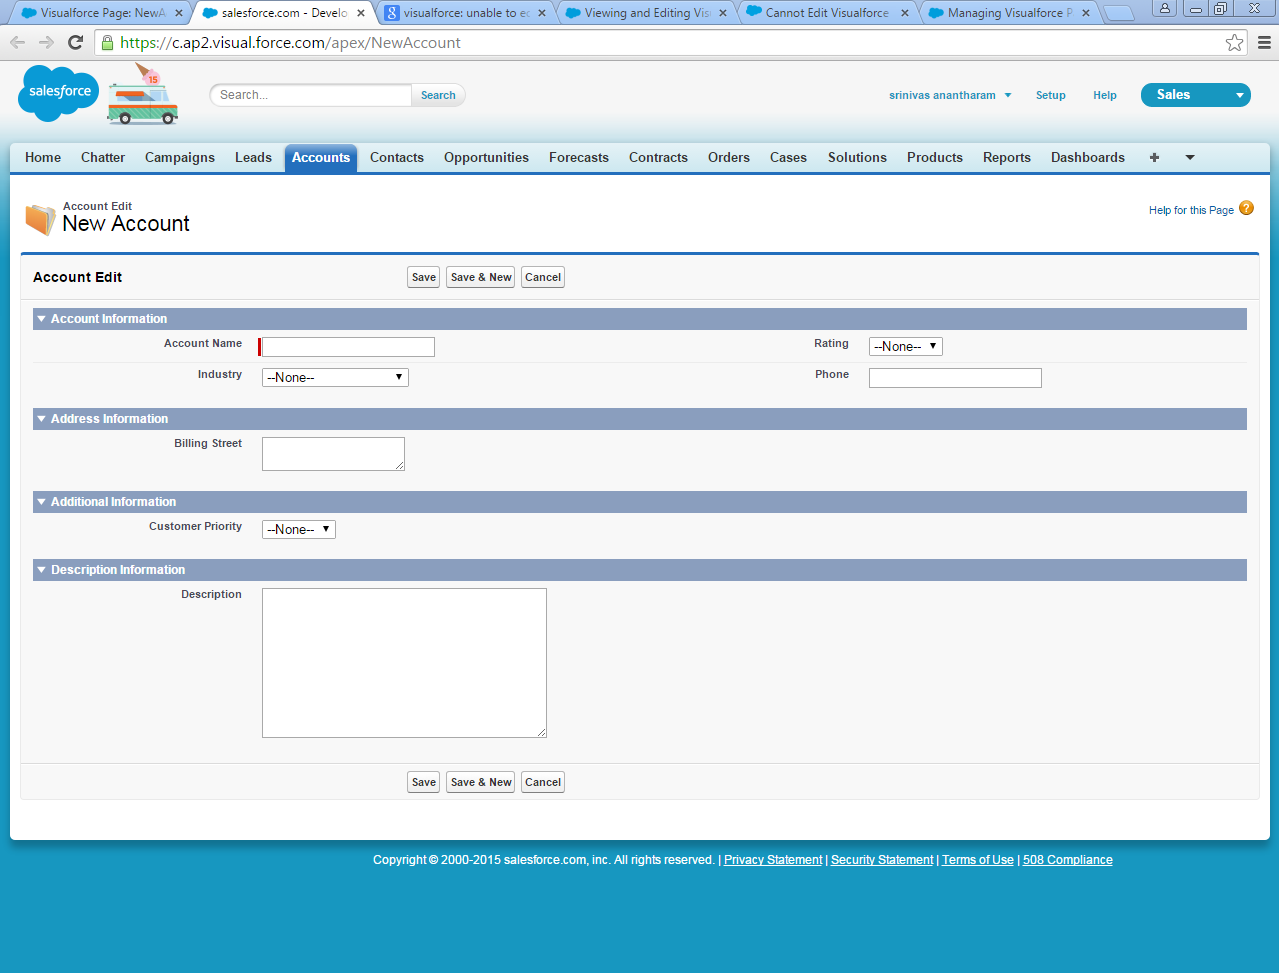
Task: Click the plus icon for all tabs
Action: (1154, 157)
